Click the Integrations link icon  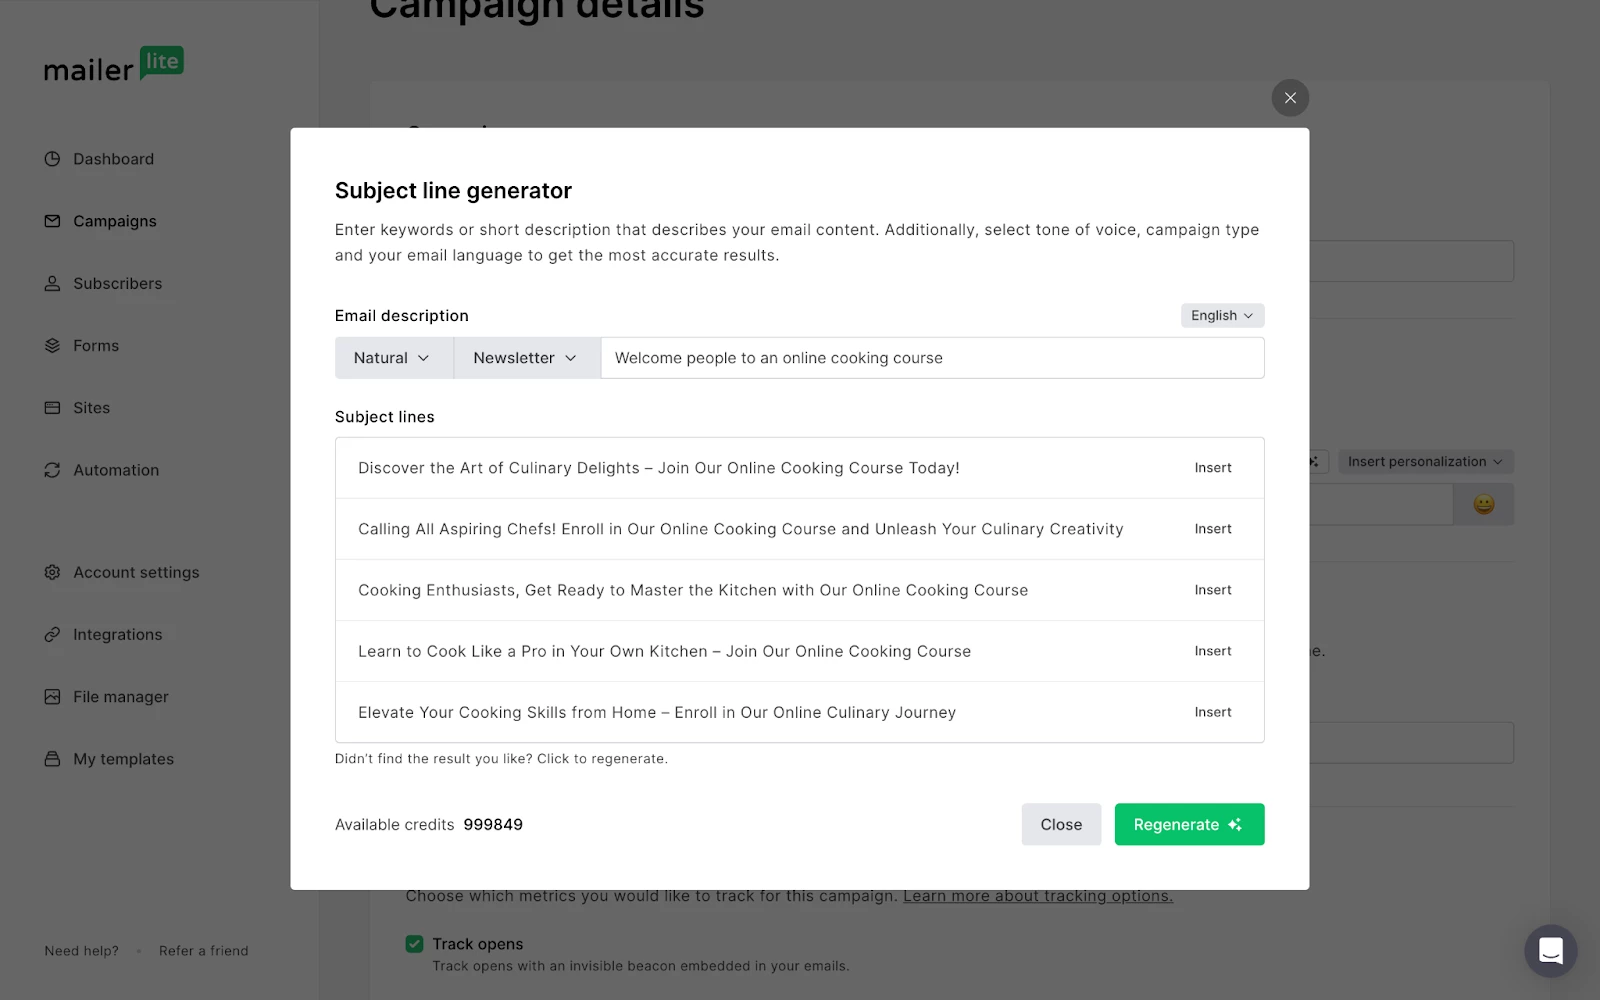[x=52, y=635]
